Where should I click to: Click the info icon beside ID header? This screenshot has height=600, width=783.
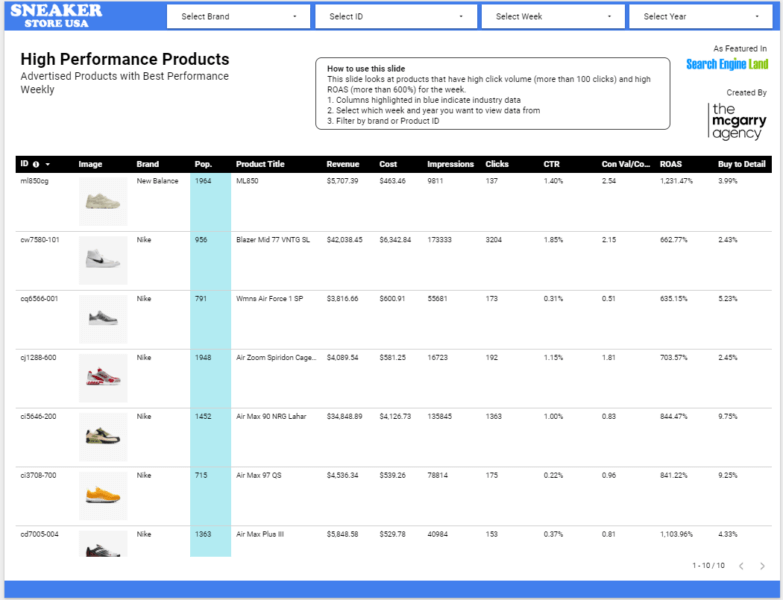[x=36, y=164]
